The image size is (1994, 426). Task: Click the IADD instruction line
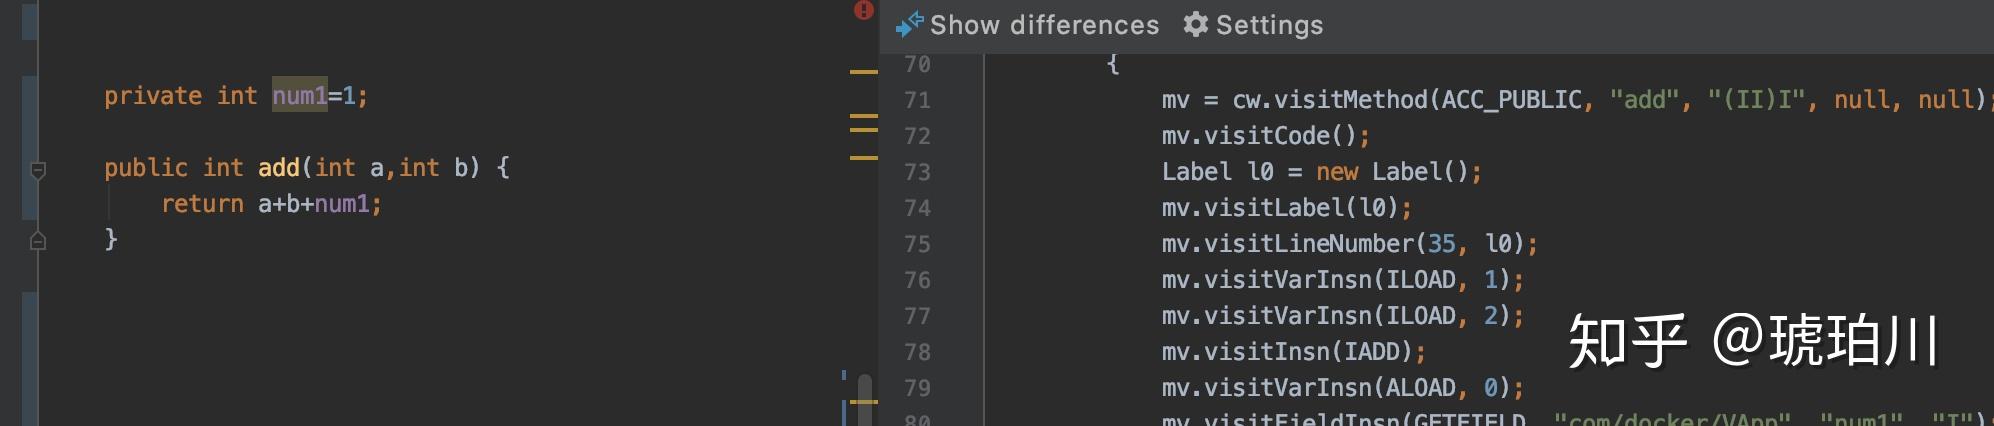[x=1293, y=352]
